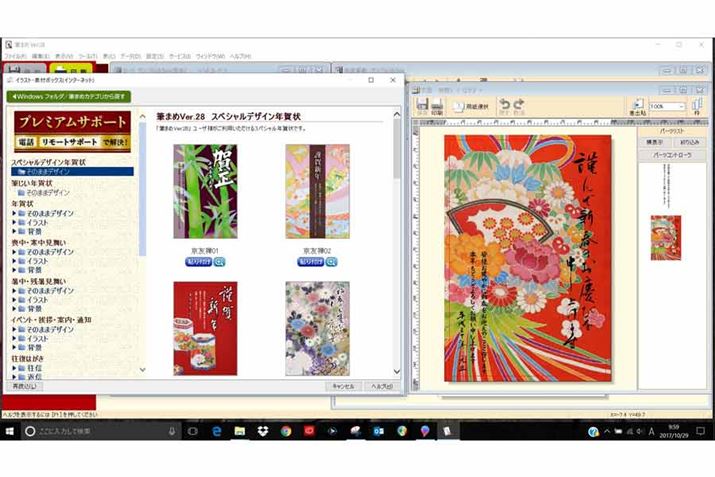The image size is (715, 477).
Task: Click 絞り込み button in the parts panel
Action: (x=689, y=142)
